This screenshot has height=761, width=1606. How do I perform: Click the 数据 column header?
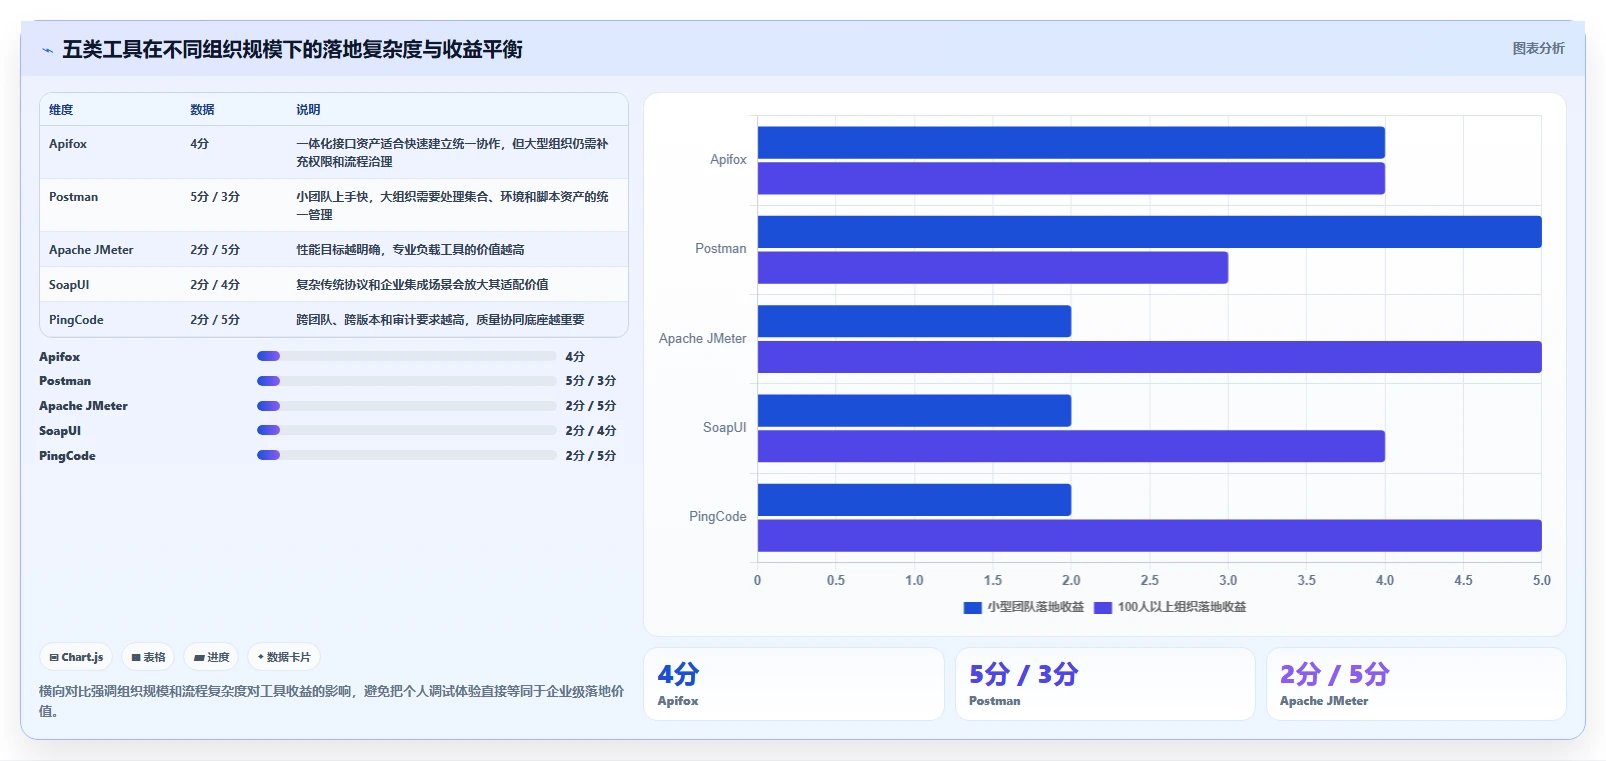pos(202,110)
